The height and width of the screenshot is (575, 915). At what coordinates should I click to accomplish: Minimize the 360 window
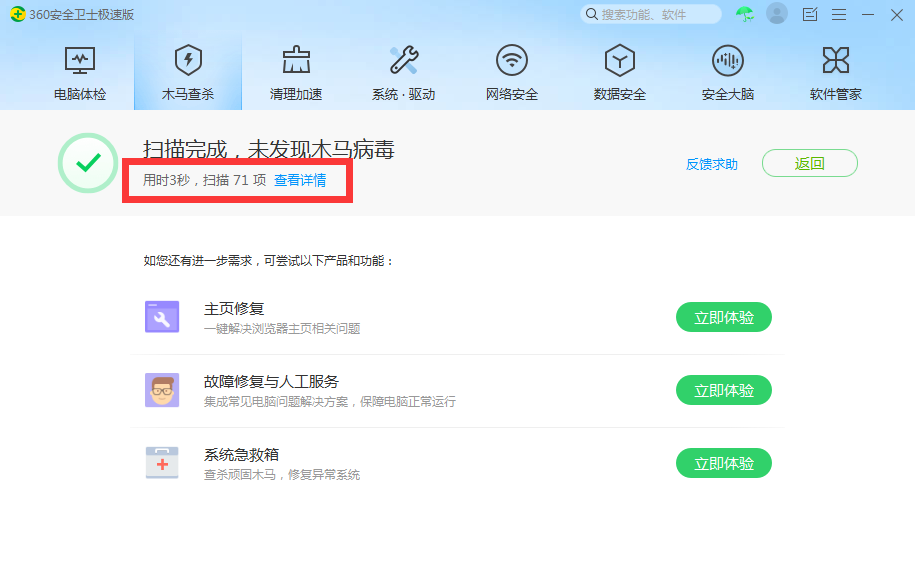868,15
